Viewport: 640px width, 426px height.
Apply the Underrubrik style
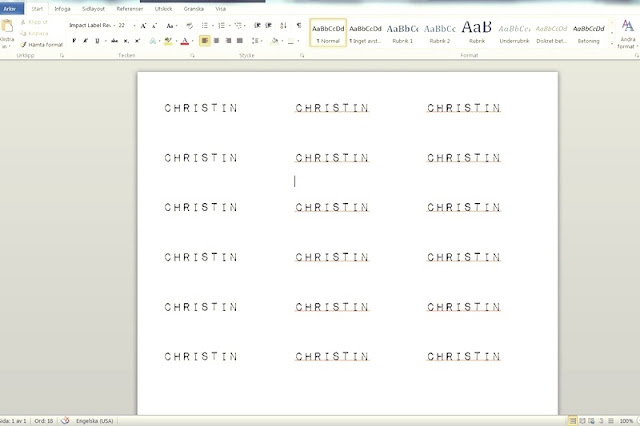tap(514, 33)
